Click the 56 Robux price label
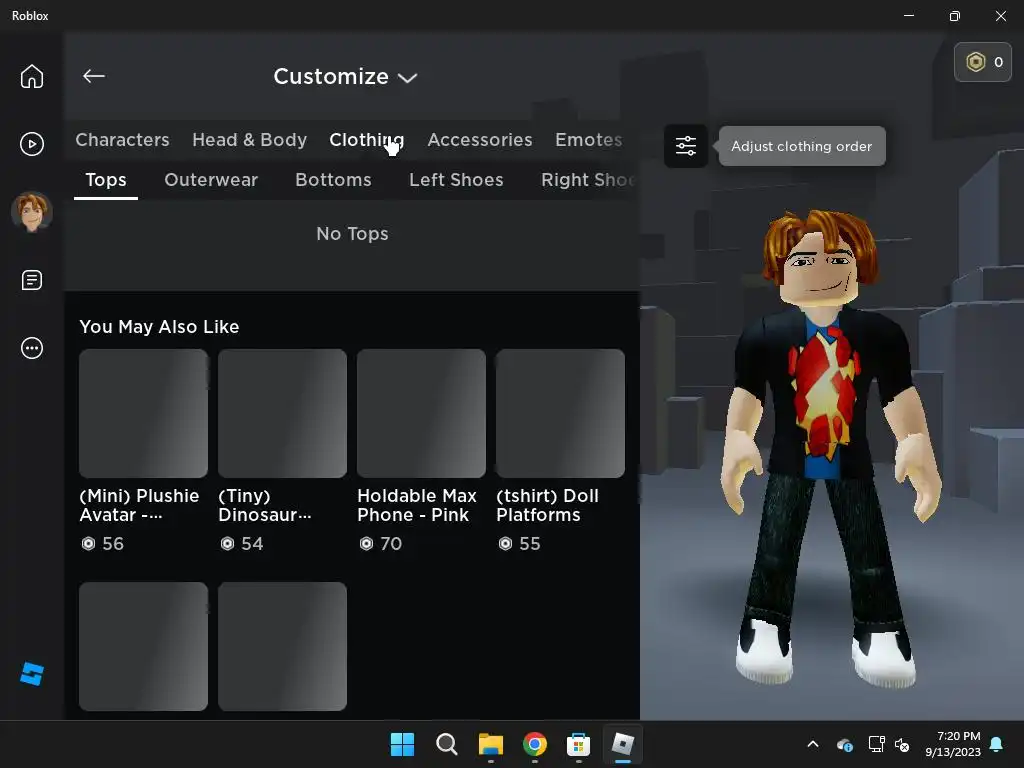The image size is (1024, 768). [103, 543]
